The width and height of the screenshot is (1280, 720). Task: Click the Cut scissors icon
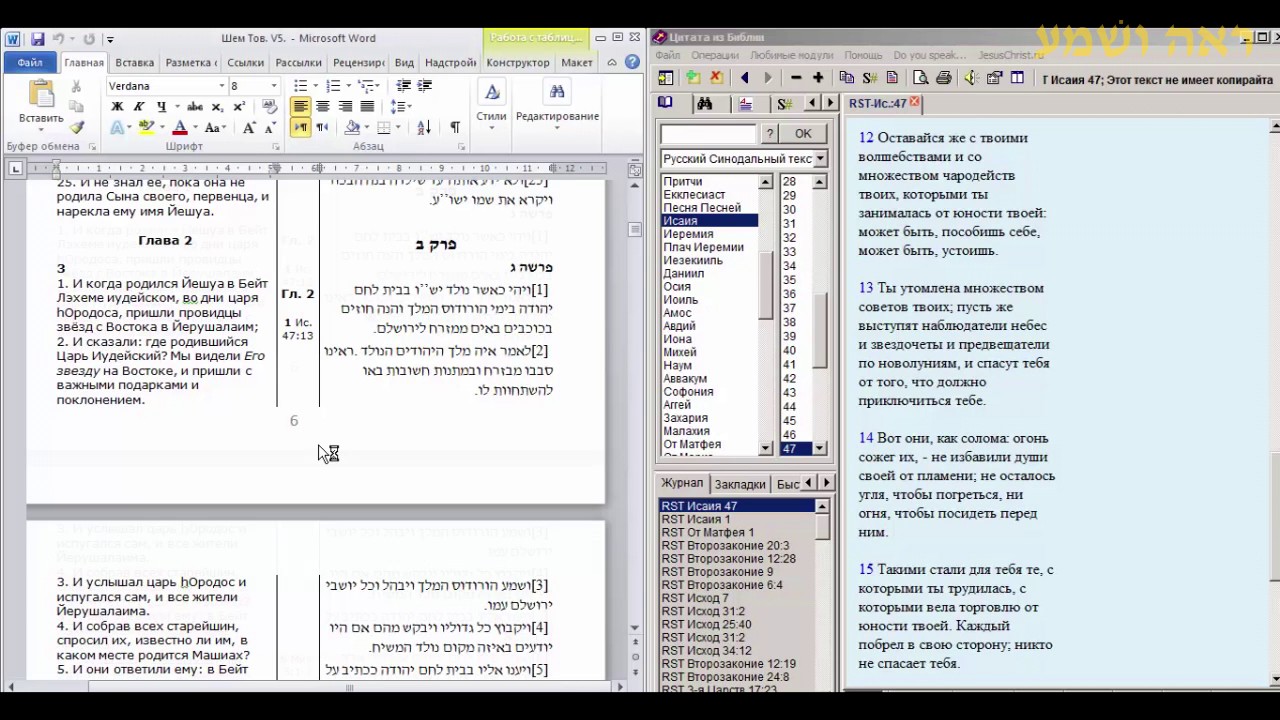pos(76,87)
